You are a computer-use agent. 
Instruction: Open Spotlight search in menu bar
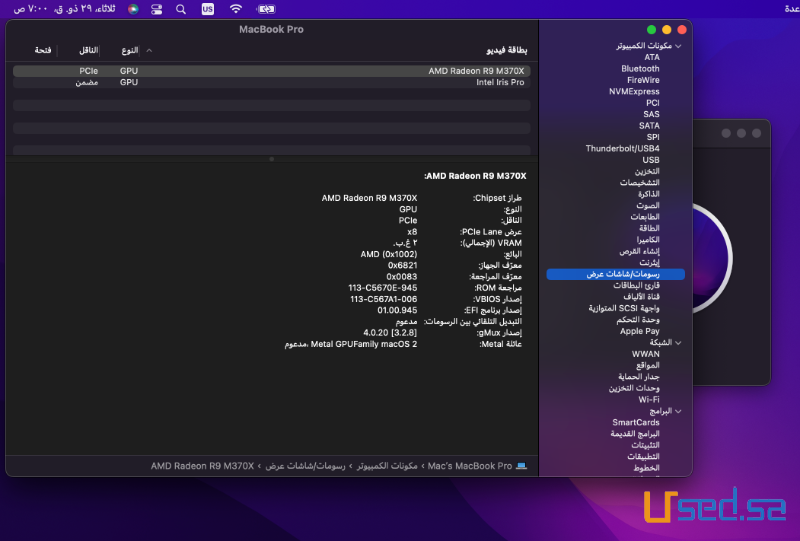pos(181,9)
